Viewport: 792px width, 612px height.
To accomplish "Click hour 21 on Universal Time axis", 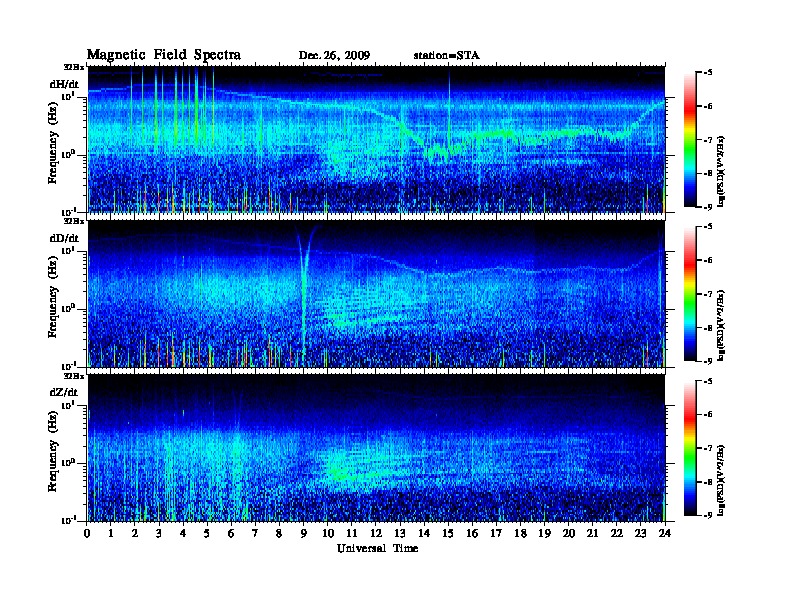I will click(x=592, y=533).
